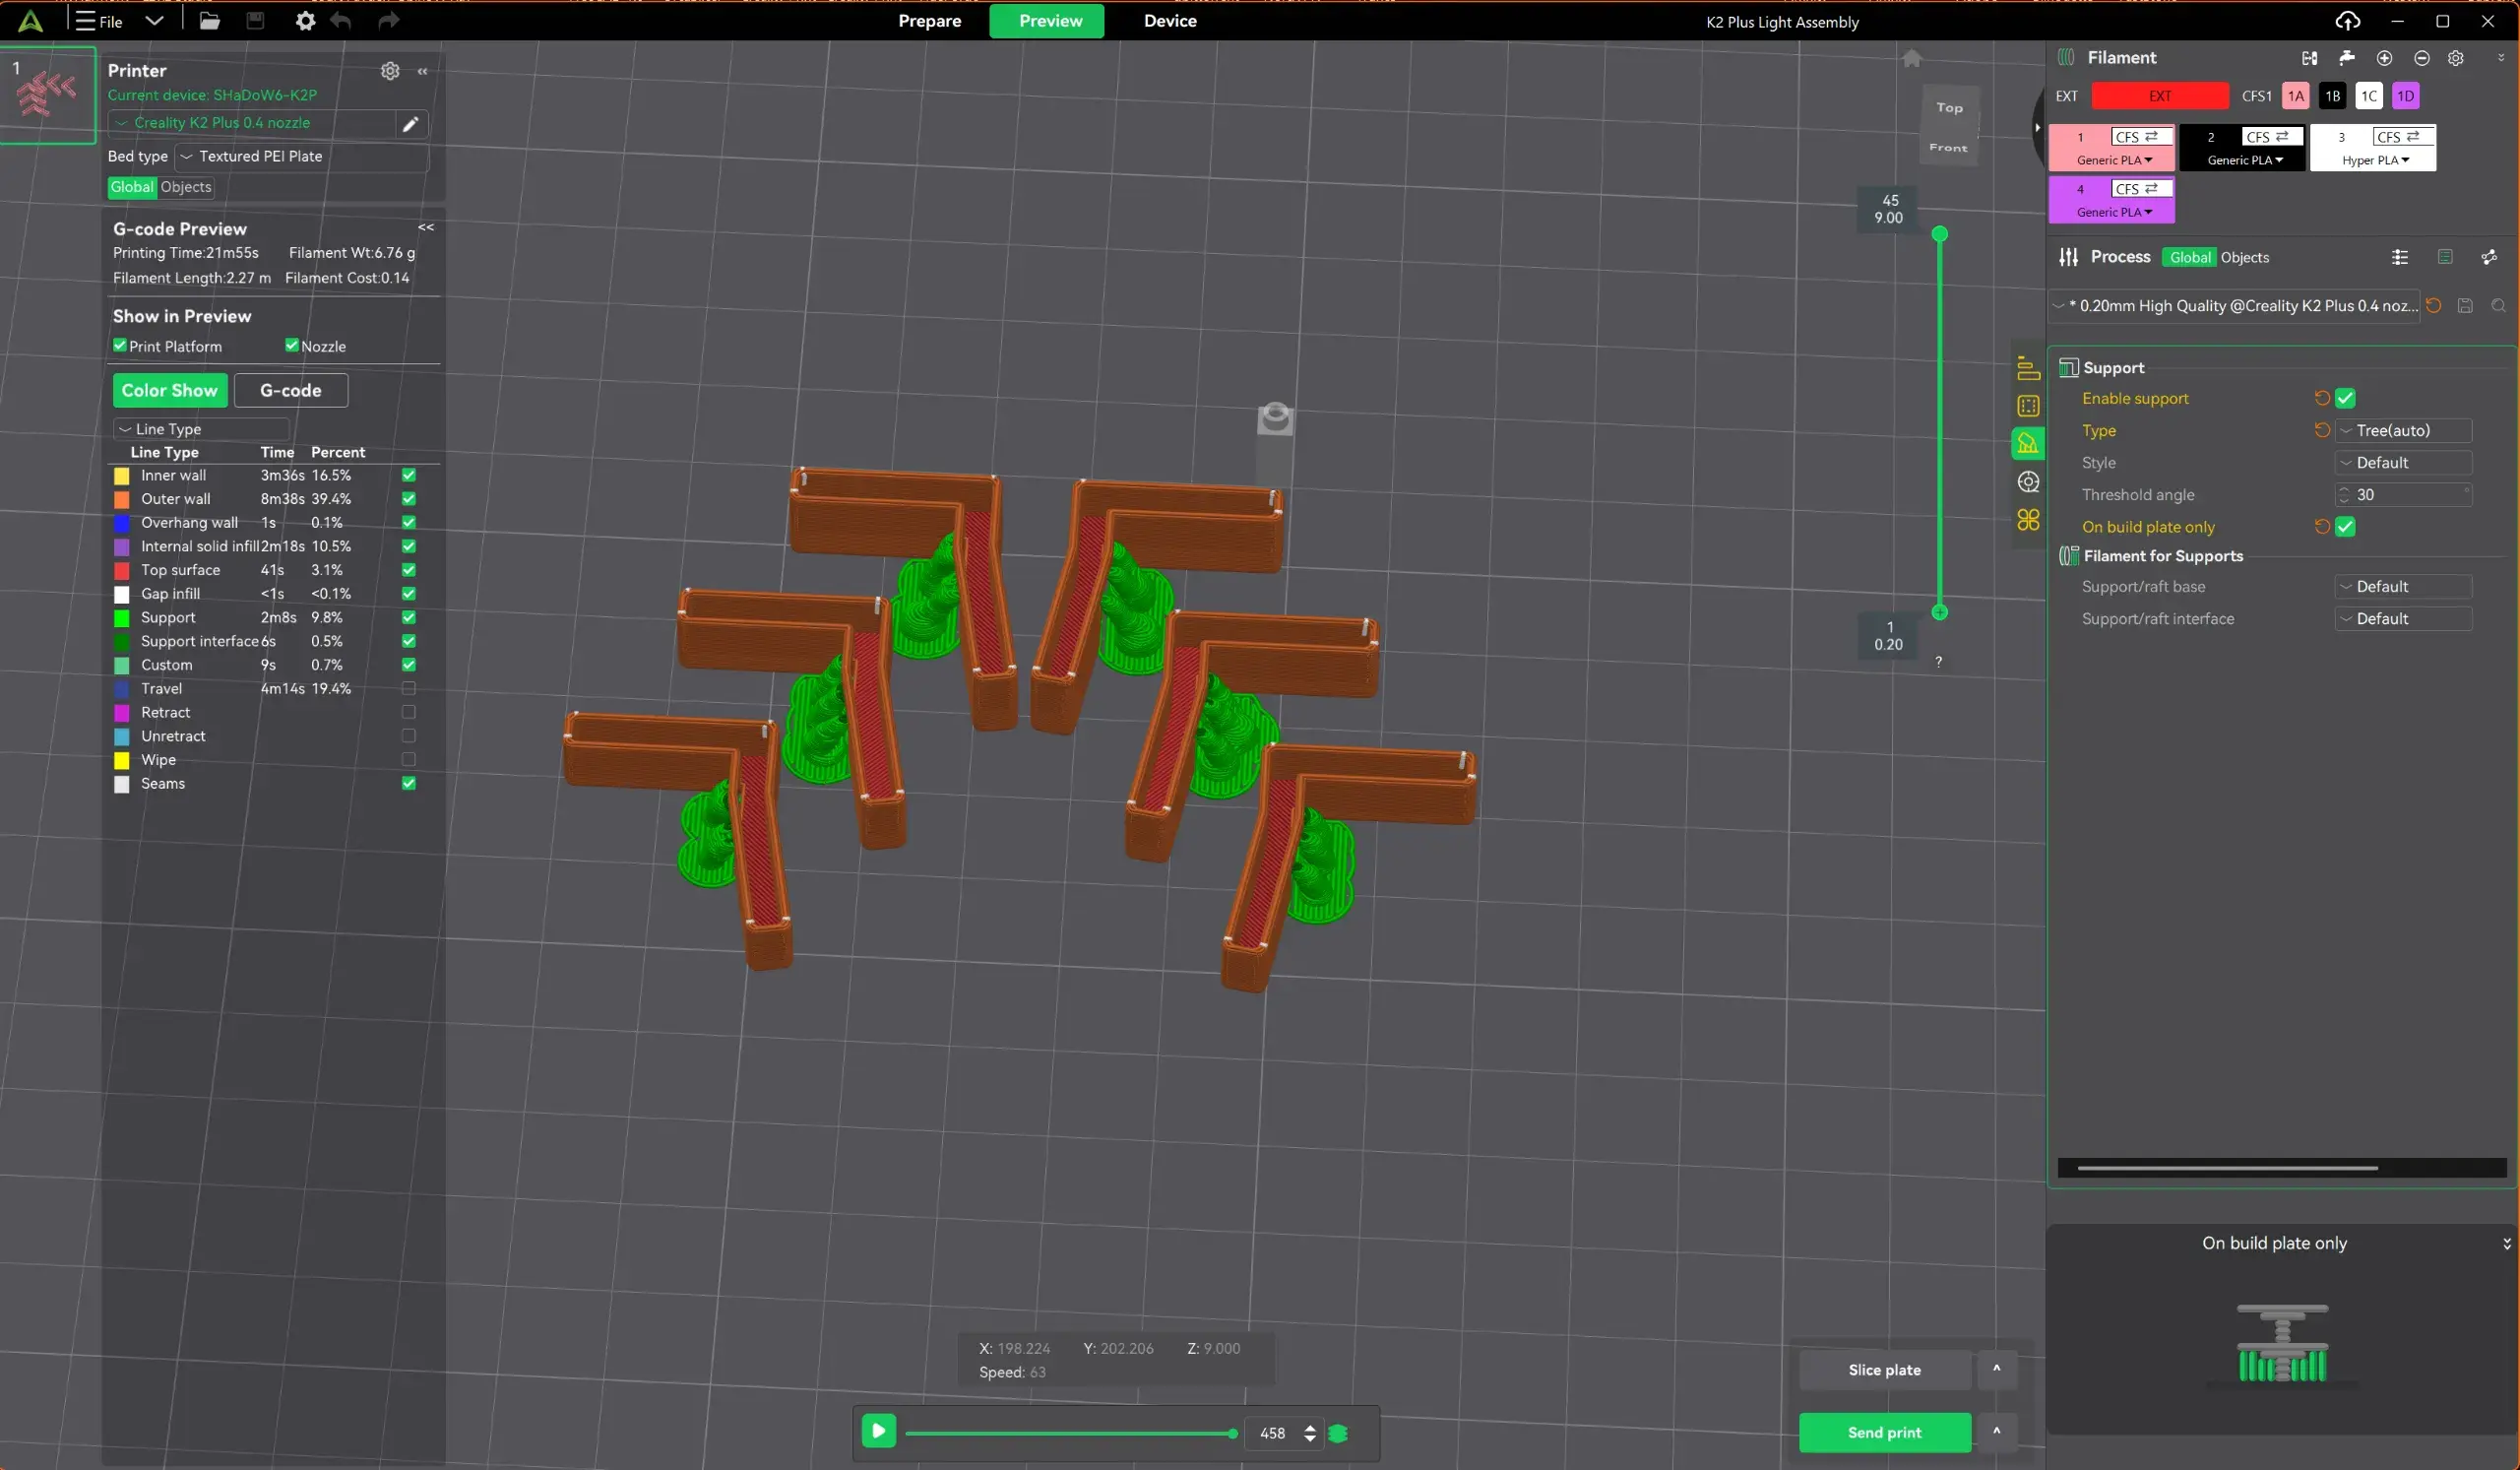Enable the Travel line type visibility
Image resolution: width=2520 pixels, height=1470 pixels.
[408, 688]
